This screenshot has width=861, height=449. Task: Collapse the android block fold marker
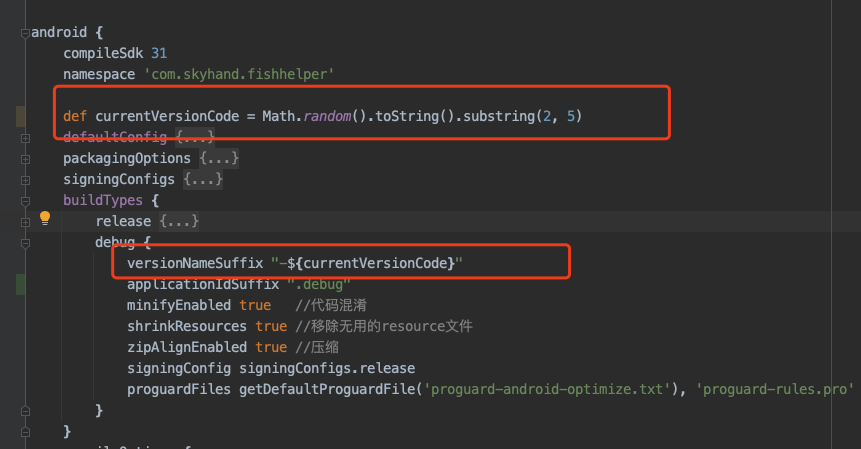[25, 33]
